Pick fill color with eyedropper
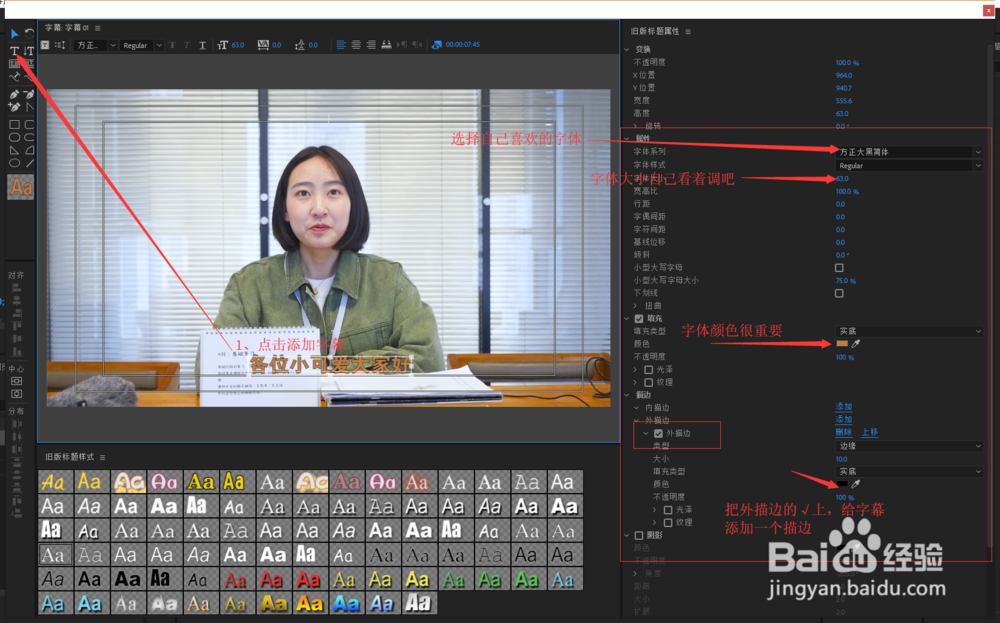1000x623 pixels. tap(856, 344)
